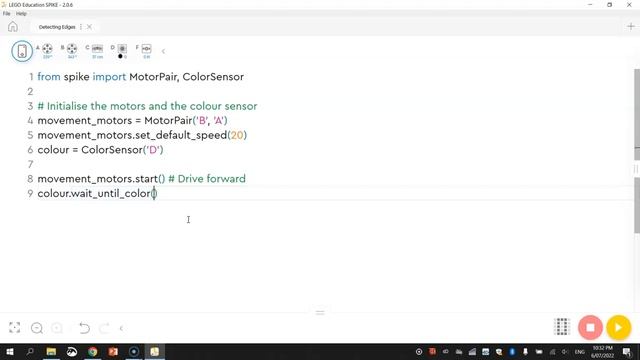The image size is (640, 360).
Task: Toggle Bluetooth tray icon
Action: point(512,352)
